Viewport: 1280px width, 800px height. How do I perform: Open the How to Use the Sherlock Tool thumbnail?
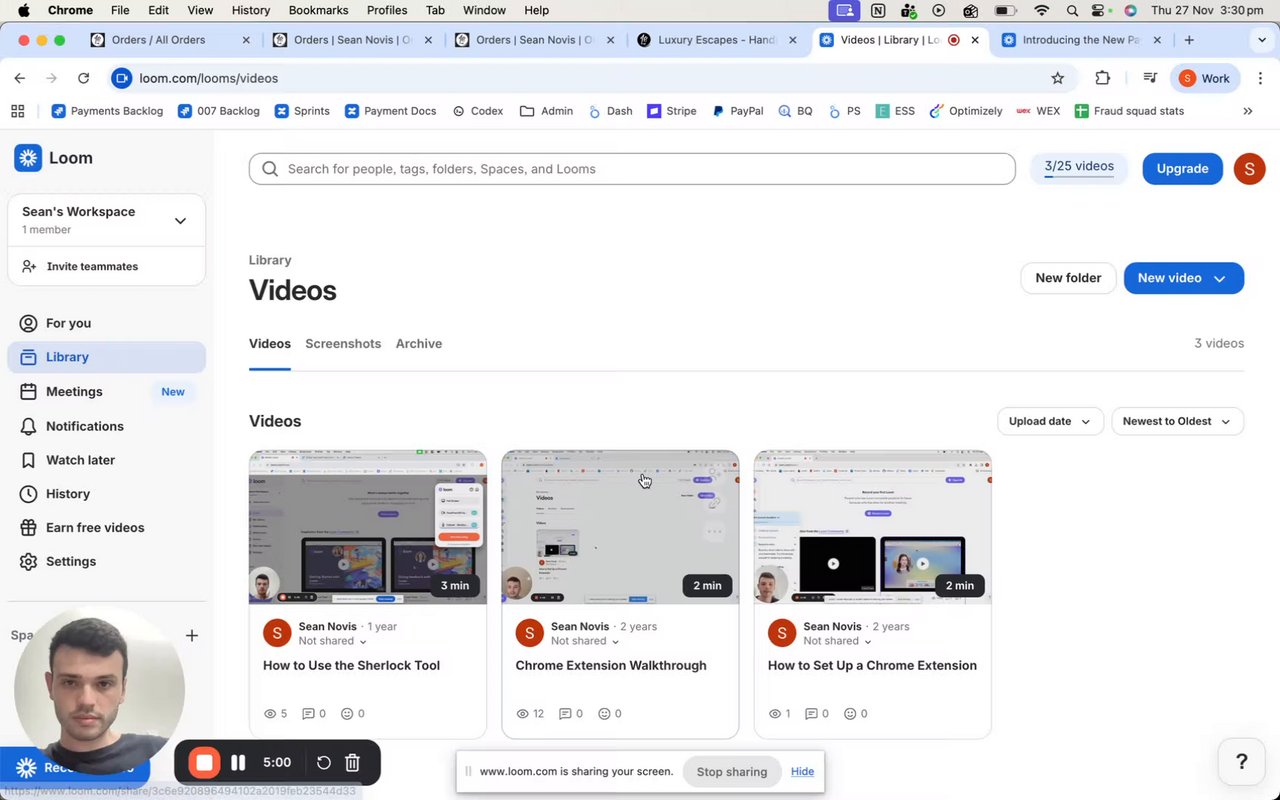[368, 527]
